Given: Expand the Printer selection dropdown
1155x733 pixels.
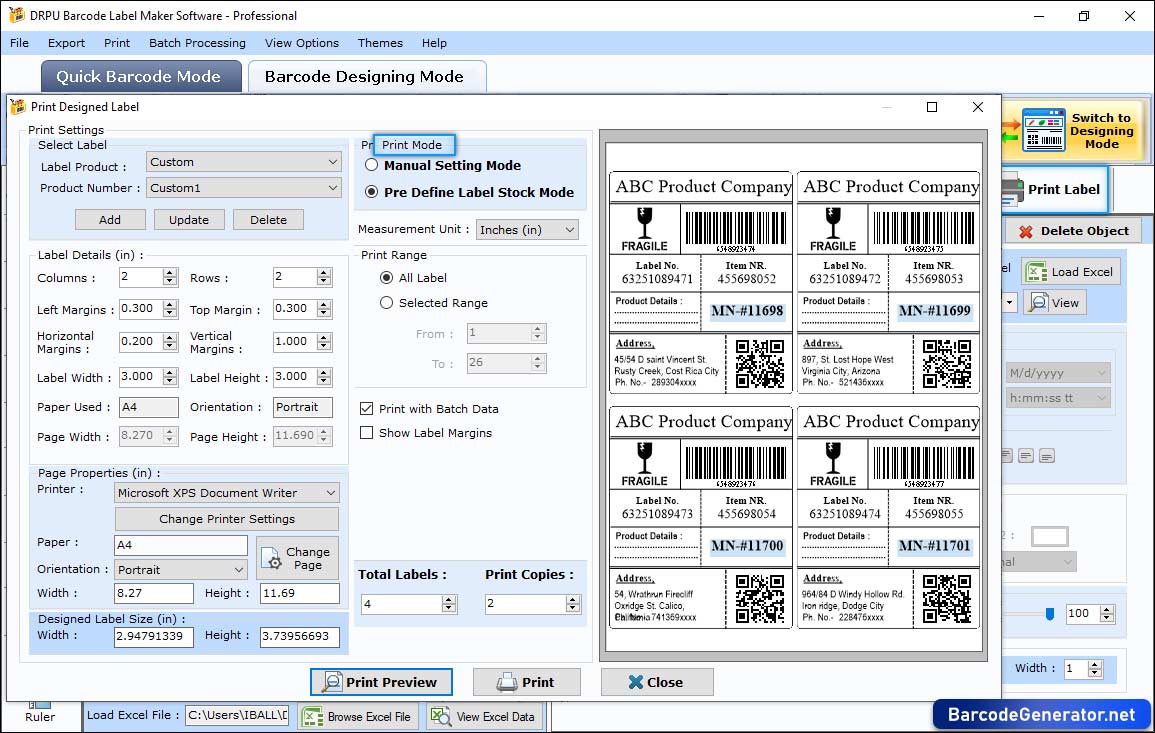Looking at the screenshot, I should [x=227, y=493].
